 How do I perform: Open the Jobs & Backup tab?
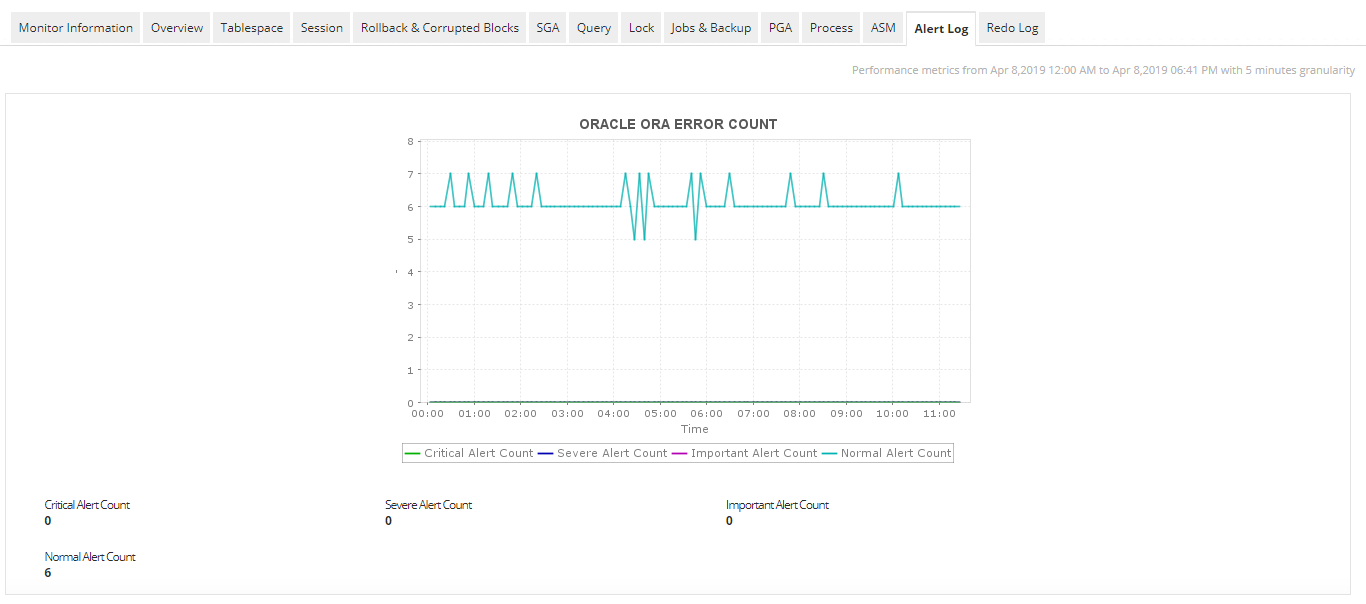710,27
